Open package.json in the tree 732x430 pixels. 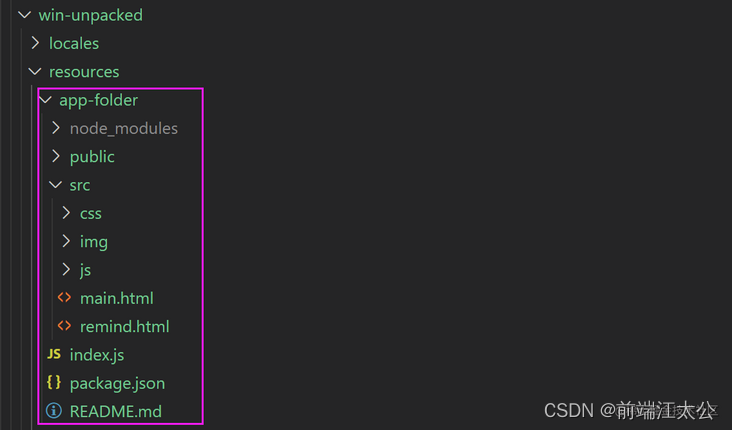click(117, 383)
